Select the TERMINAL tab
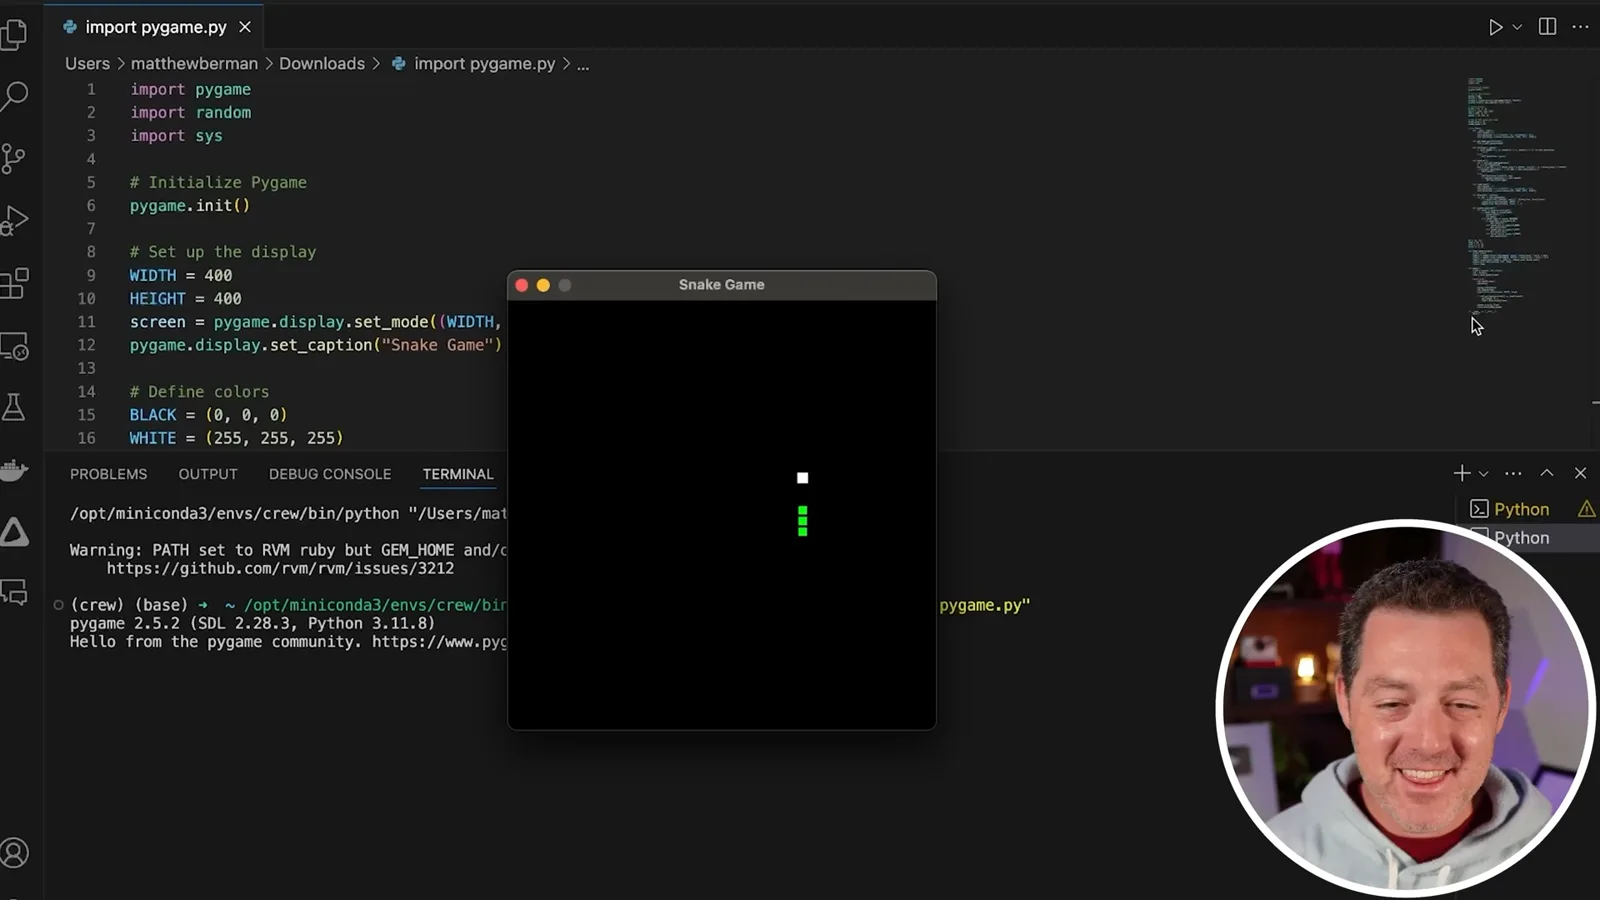The image size is (1600, 900). point(458,474)
